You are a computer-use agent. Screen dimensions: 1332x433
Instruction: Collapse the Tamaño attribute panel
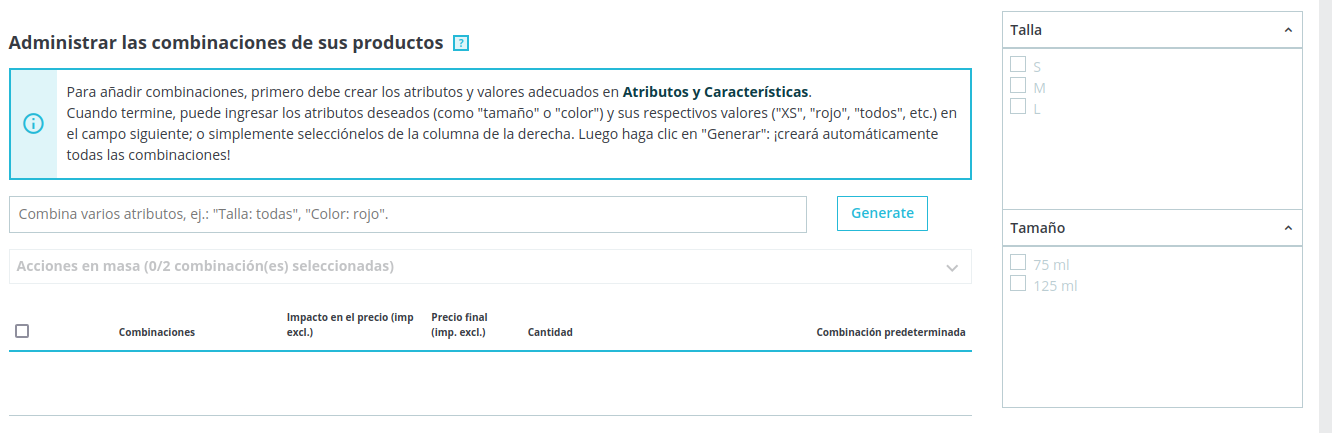point(1288,228)
